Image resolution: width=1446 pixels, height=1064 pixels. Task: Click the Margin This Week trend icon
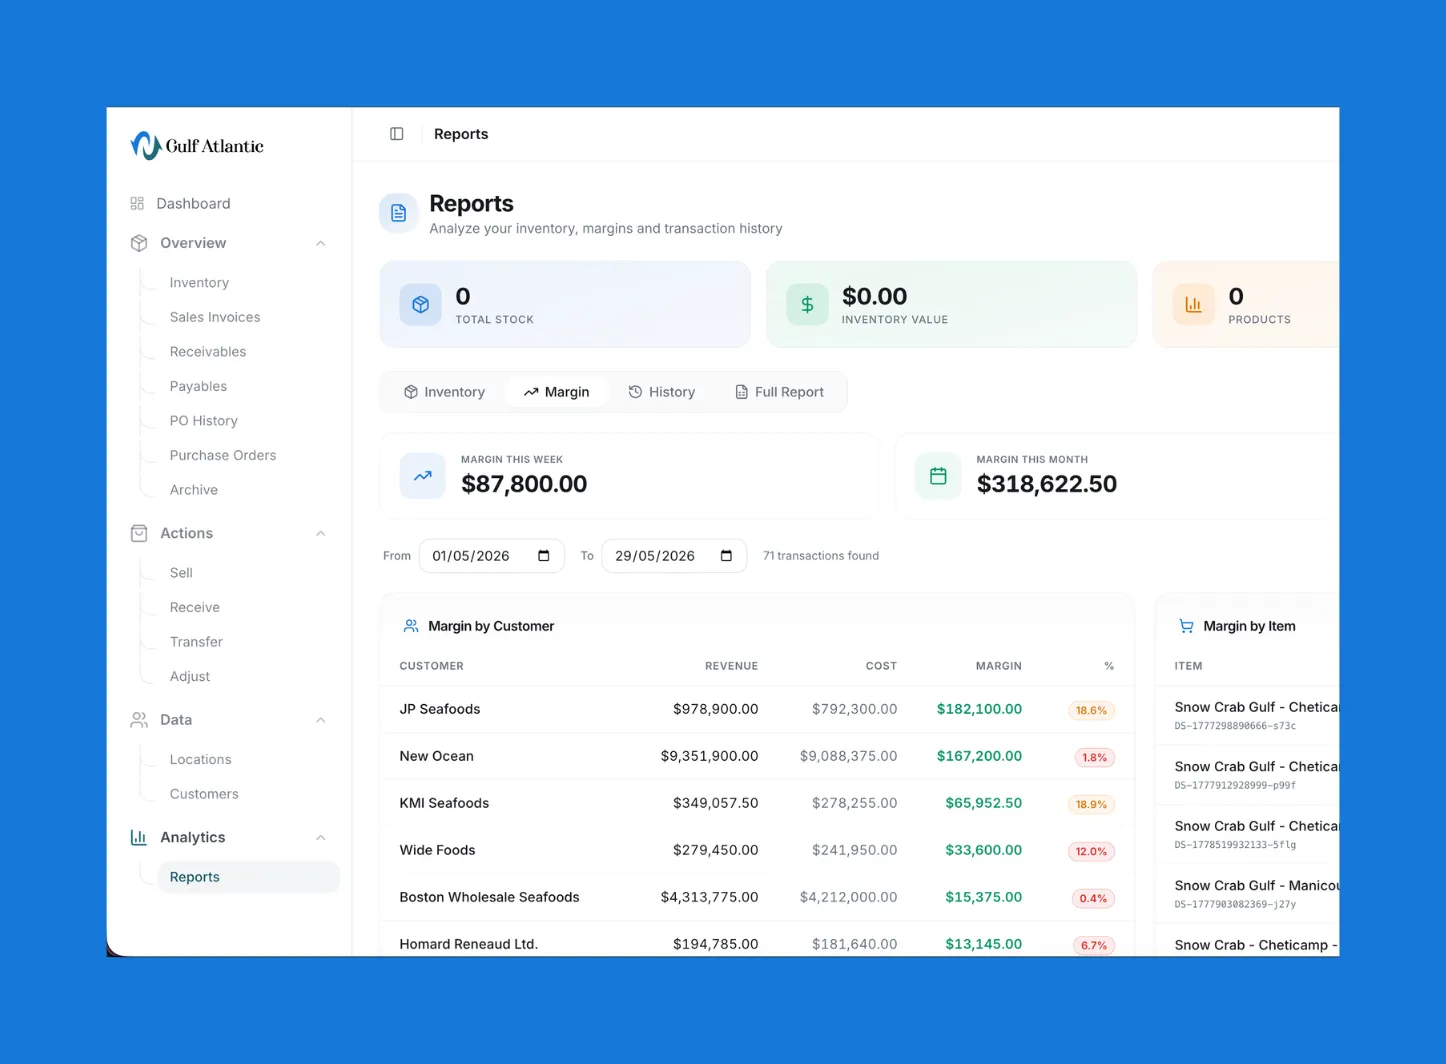[423, 476]
